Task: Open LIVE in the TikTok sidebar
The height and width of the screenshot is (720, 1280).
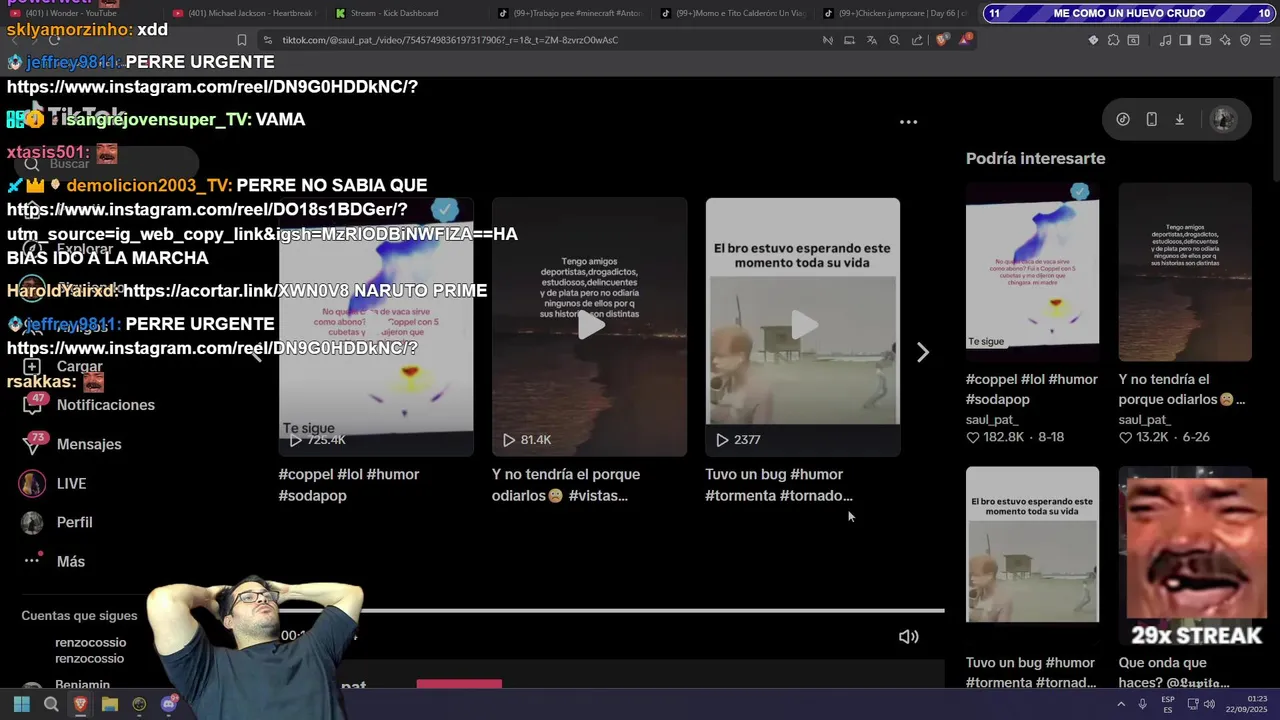Action: [x=53, y=483]
